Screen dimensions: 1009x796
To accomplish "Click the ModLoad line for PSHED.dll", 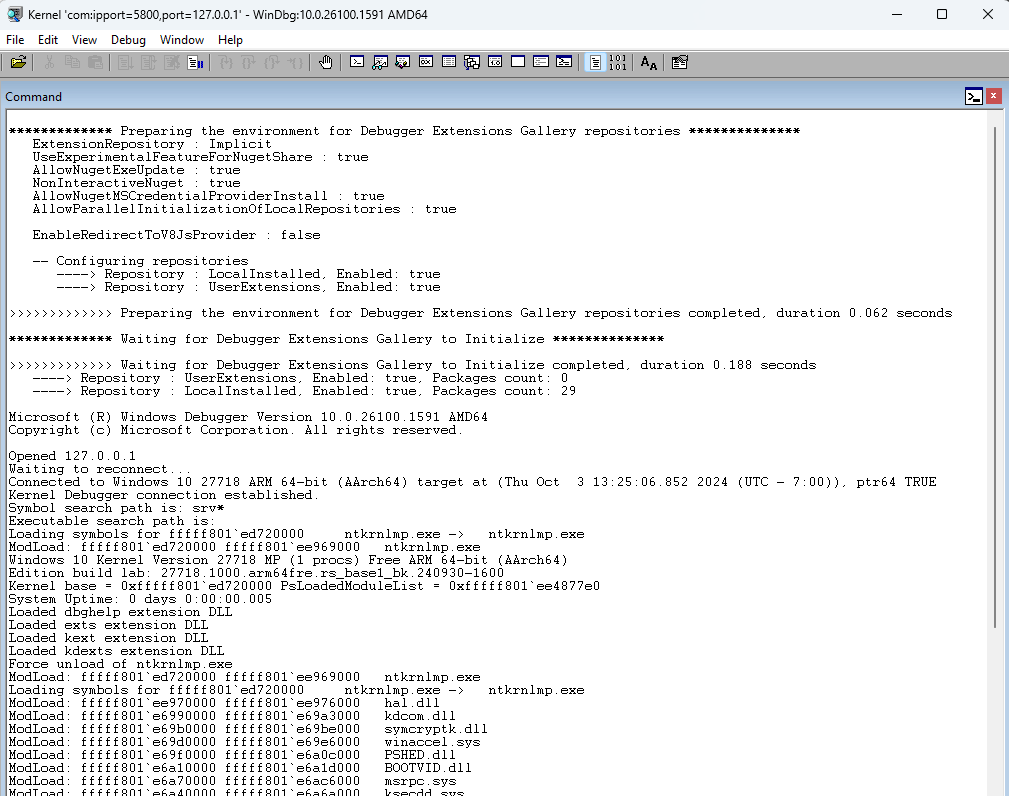I will pos(232,755).
